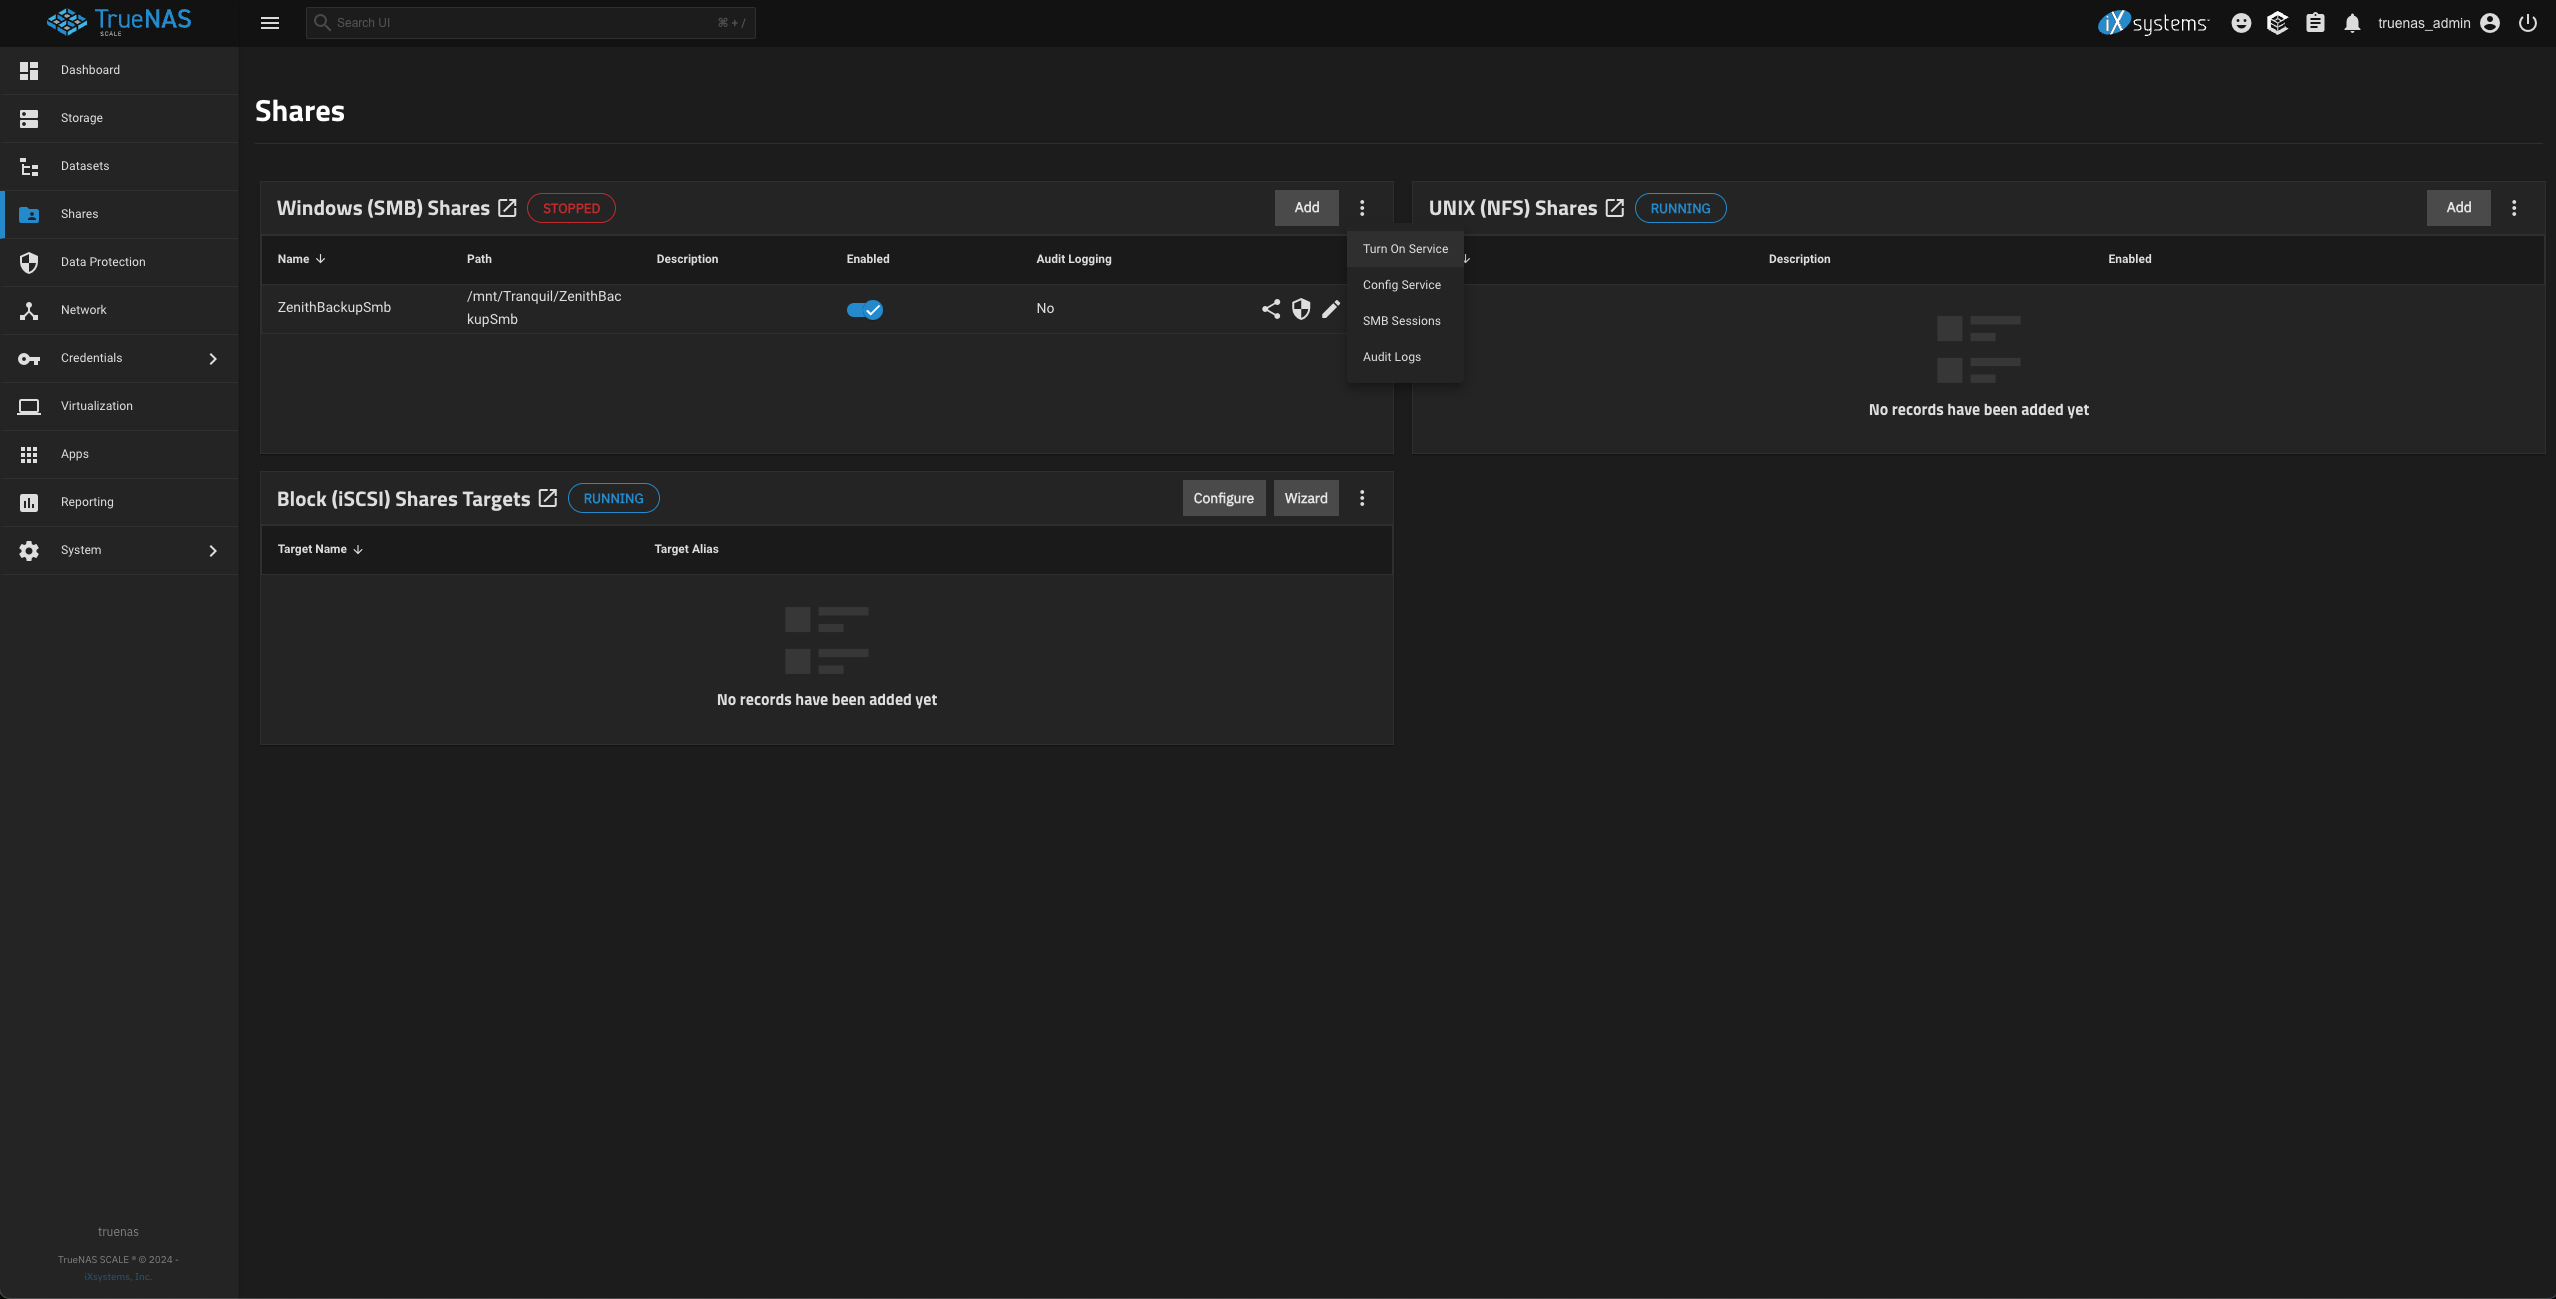Click the power icon in top bar
The image size is (2556, 1299).
coord(2528,23)
